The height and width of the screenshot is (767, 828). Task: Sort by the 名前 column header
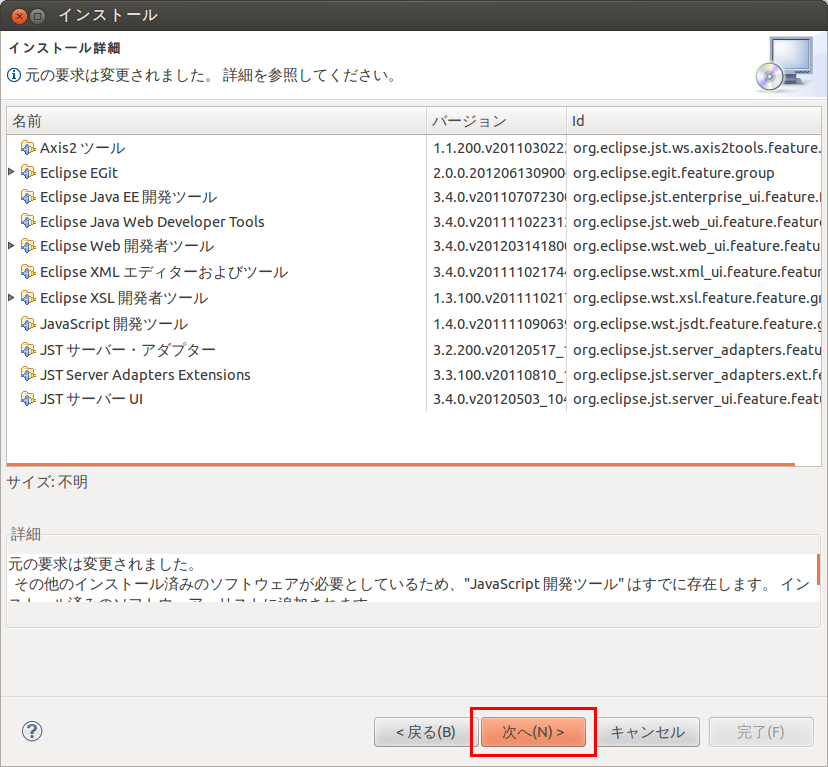(217, 121)
